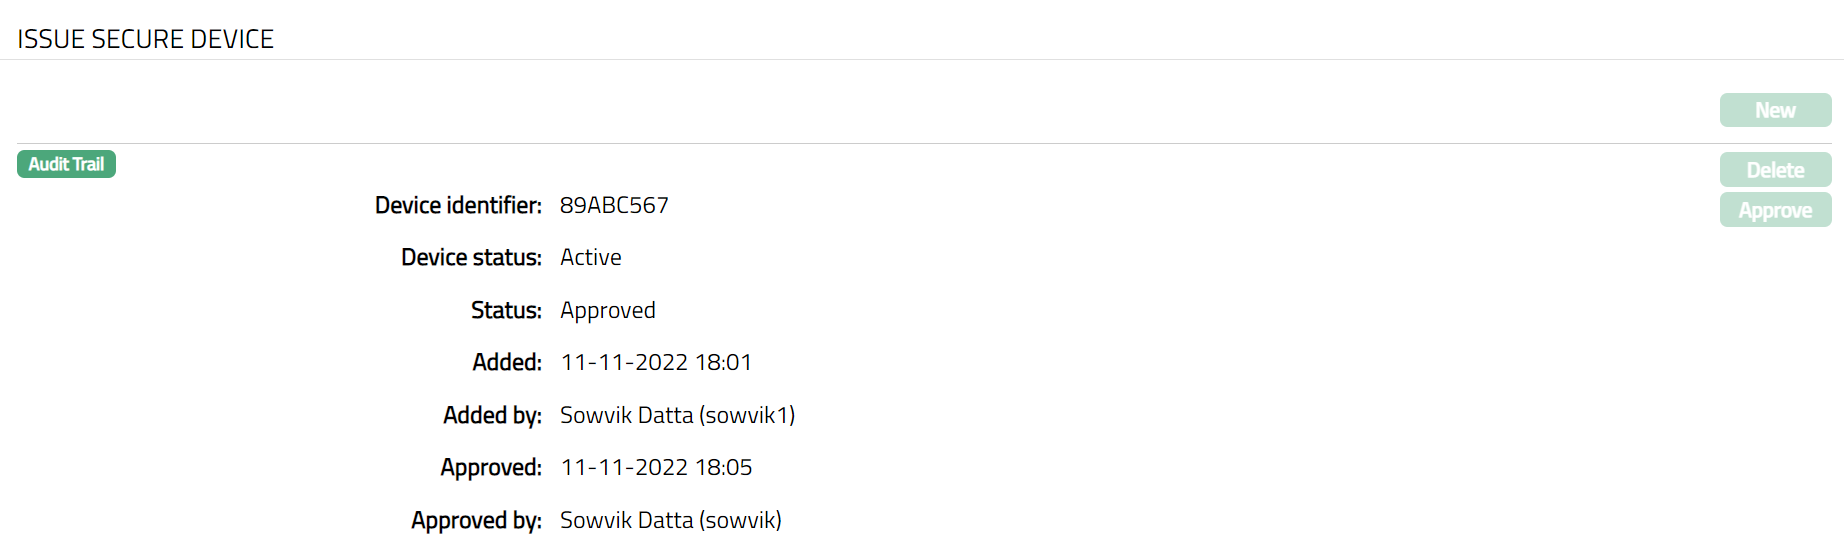Click the Added by label

[492, 415]
